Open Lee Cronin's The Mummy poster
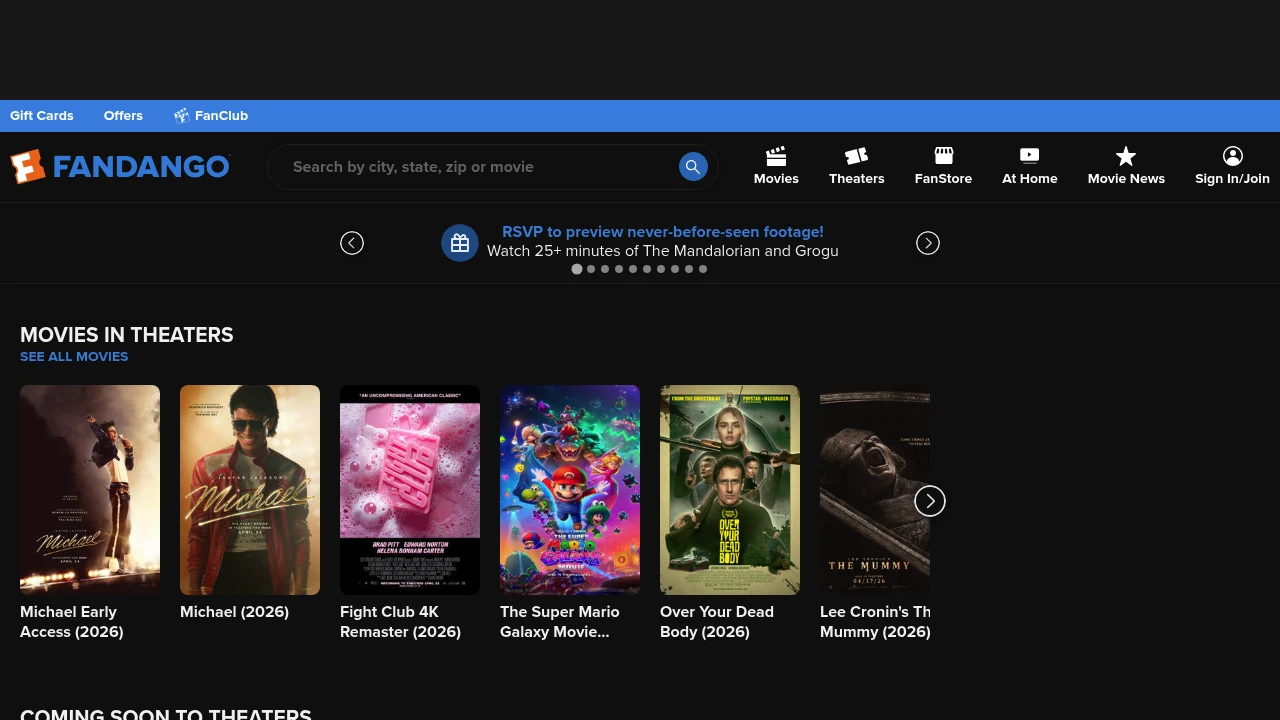This screenshot has width=1280, height=720. point(875,490)
